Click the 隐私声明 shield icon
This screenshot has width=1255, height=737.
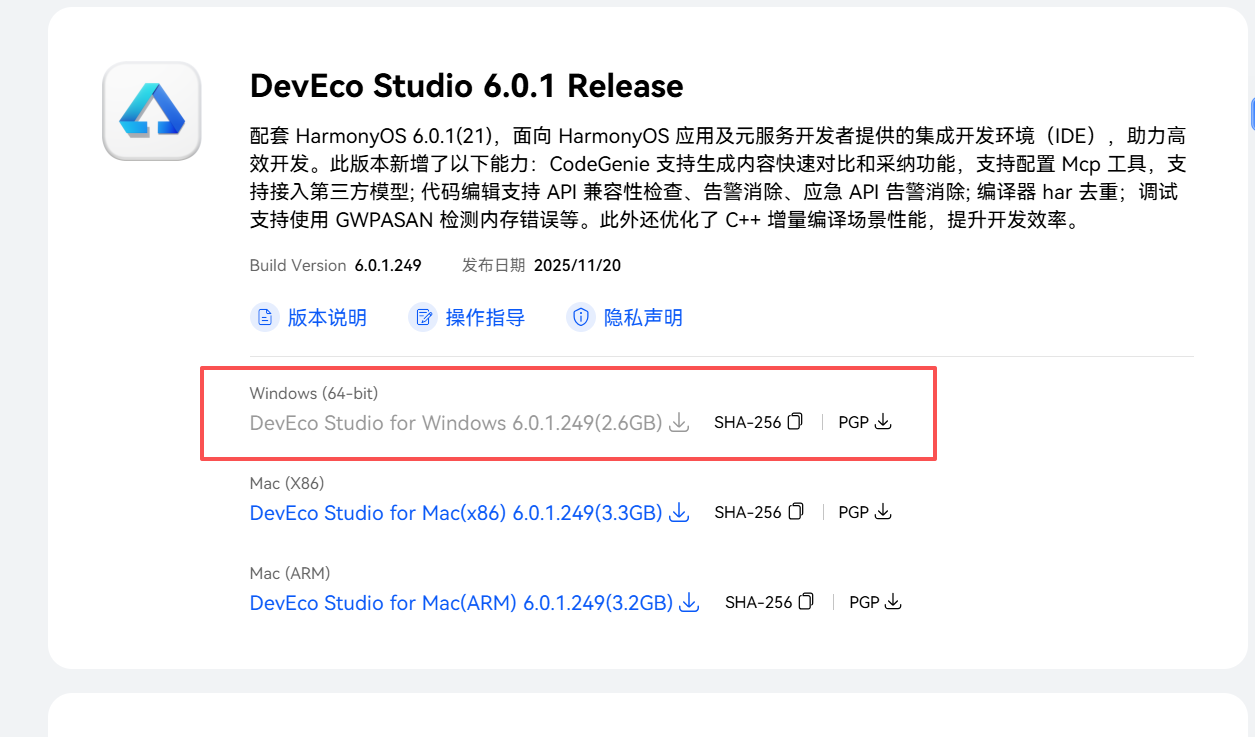point(580,318)
